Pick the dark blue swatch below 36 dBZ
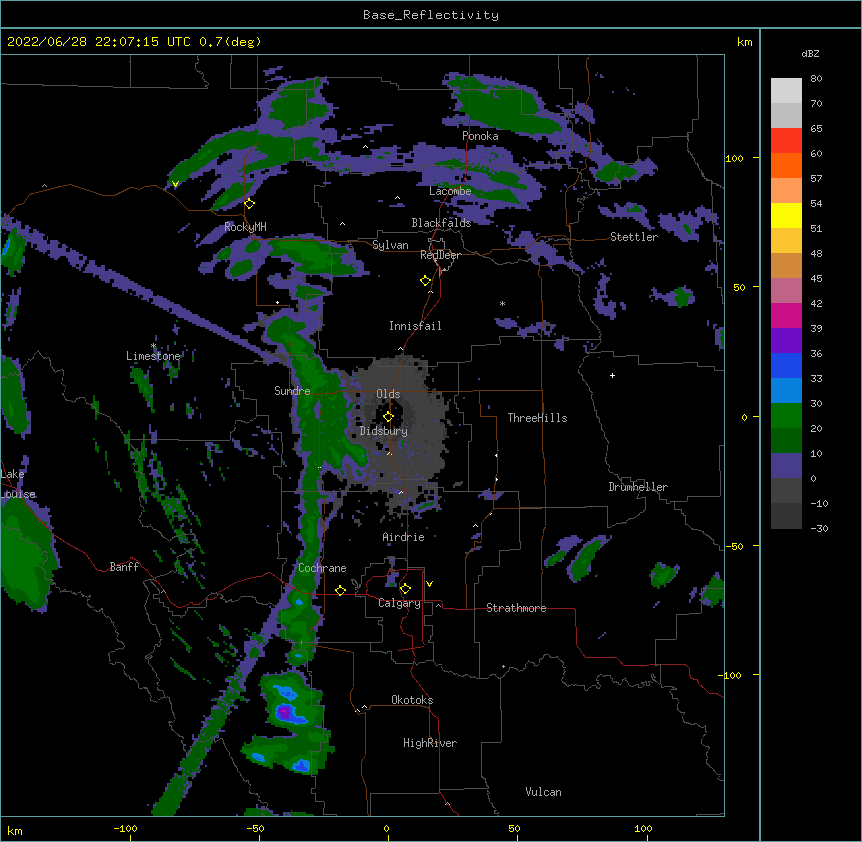The image size is (862, 842). pos(786,365)
